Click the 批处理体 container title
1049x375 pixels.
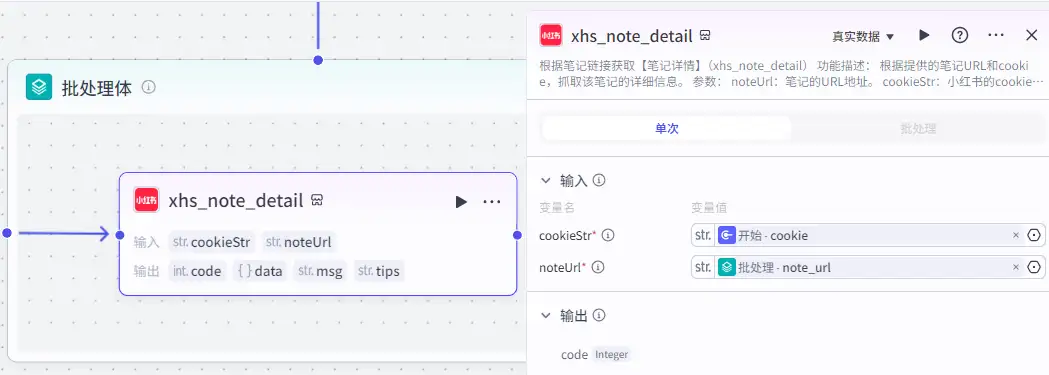pos(97,88)
